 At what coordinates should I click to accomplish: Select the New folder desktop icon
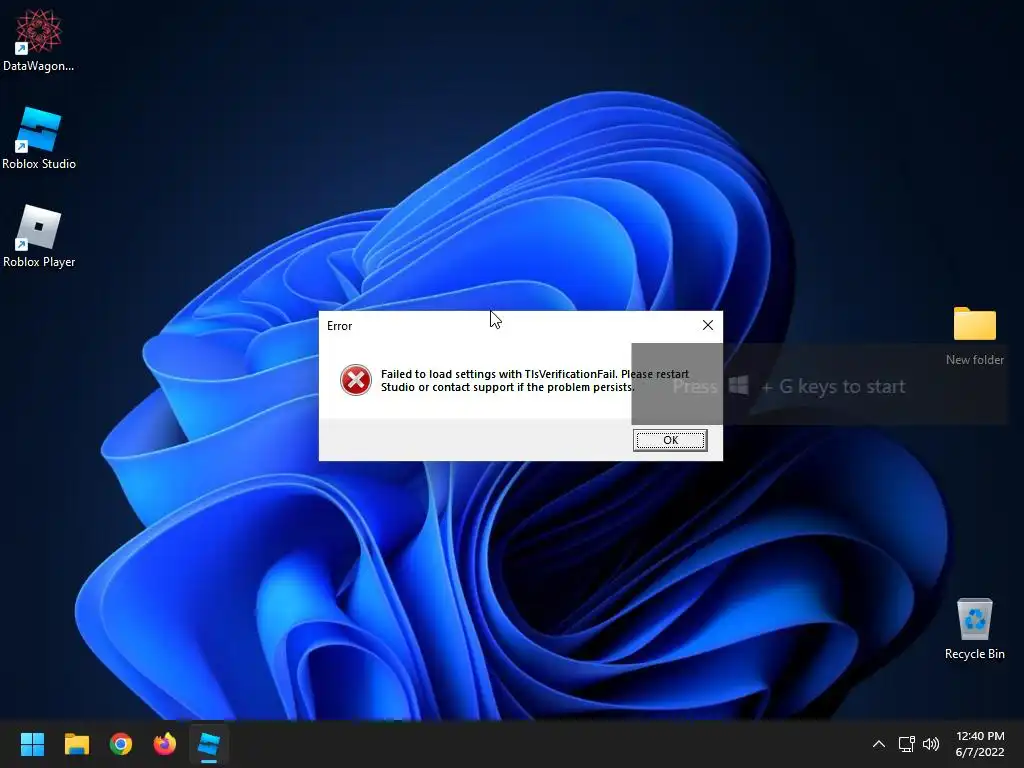point(974,336)
